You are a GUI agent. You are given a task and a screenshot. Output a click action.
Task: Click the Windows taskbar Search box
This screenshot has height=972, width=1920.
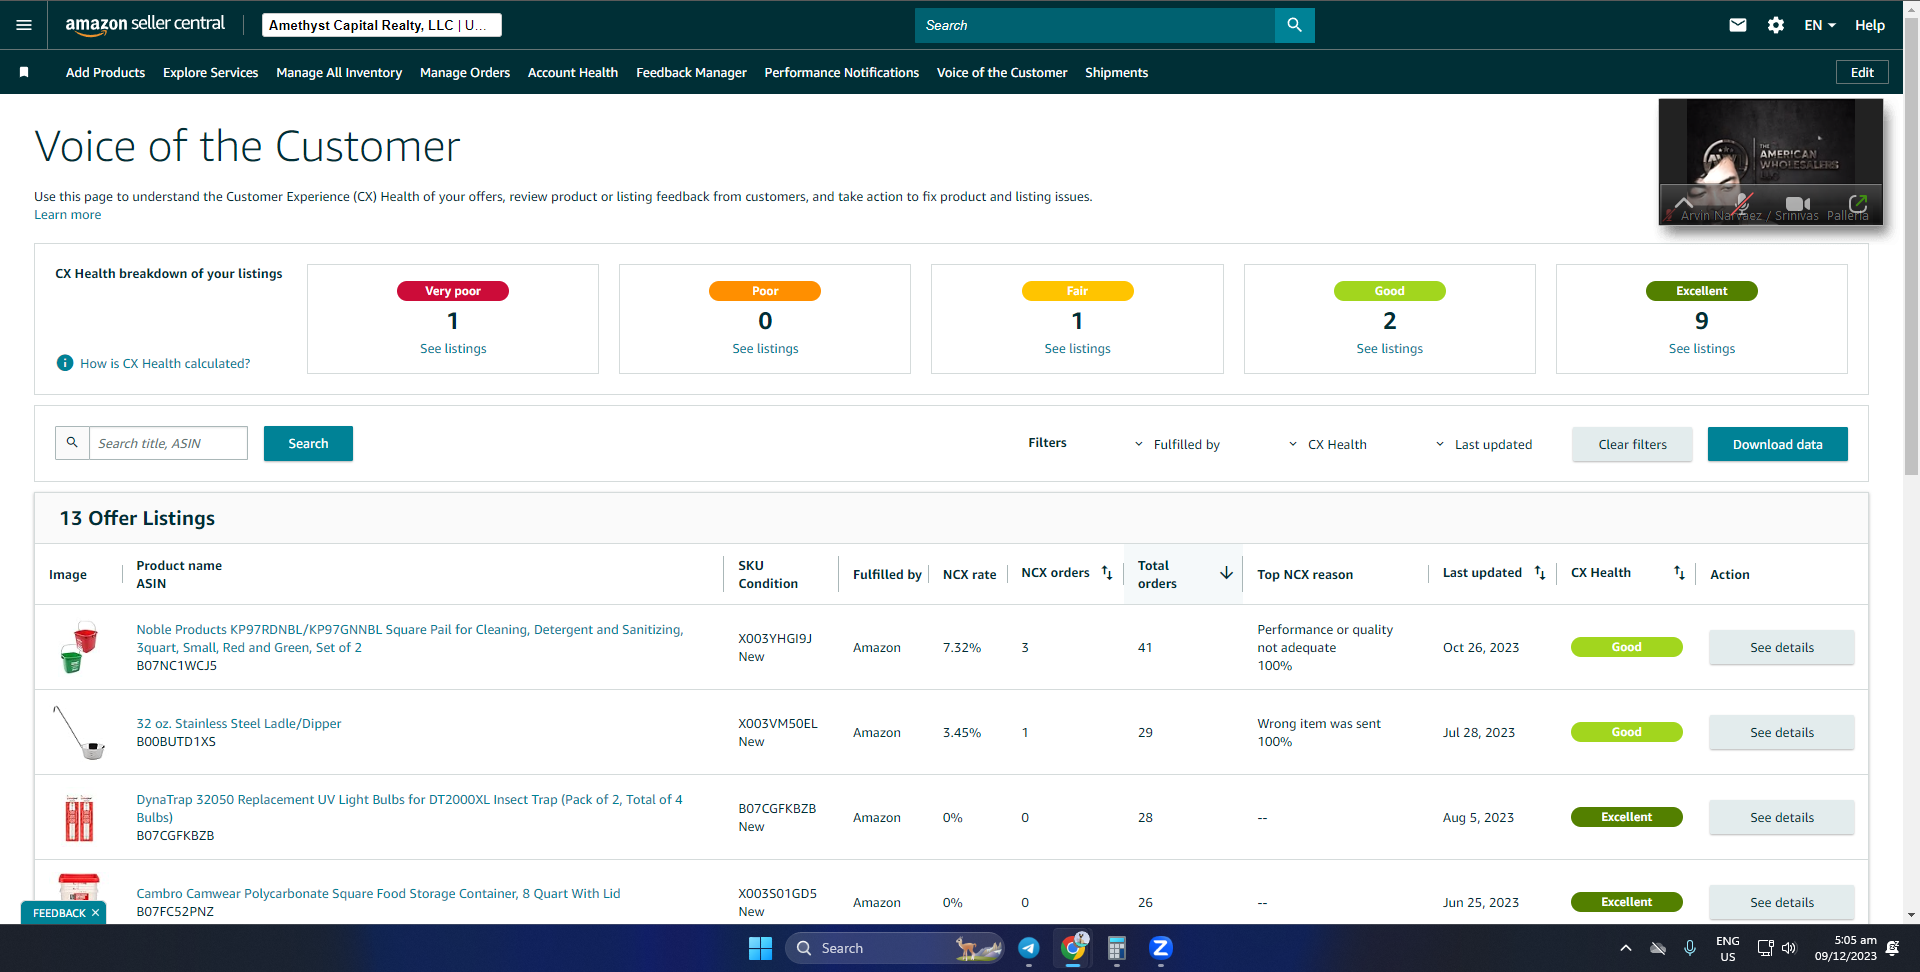coord(895,948)
